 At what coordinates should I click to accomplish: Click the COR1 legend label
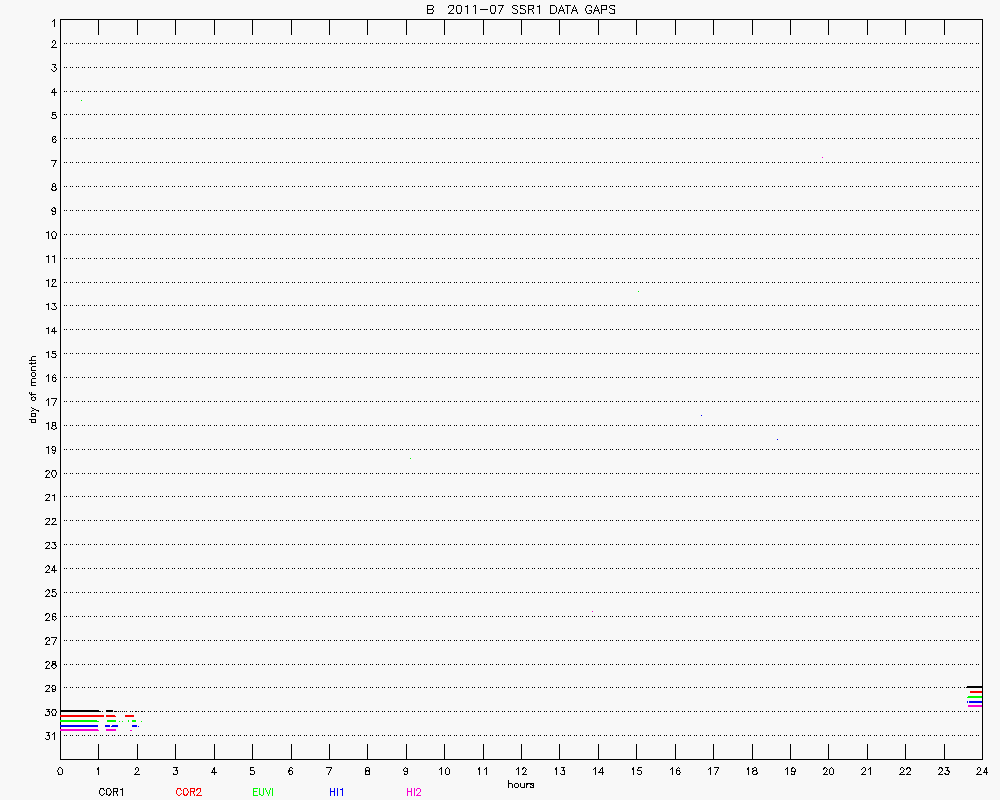click(110, 792)
